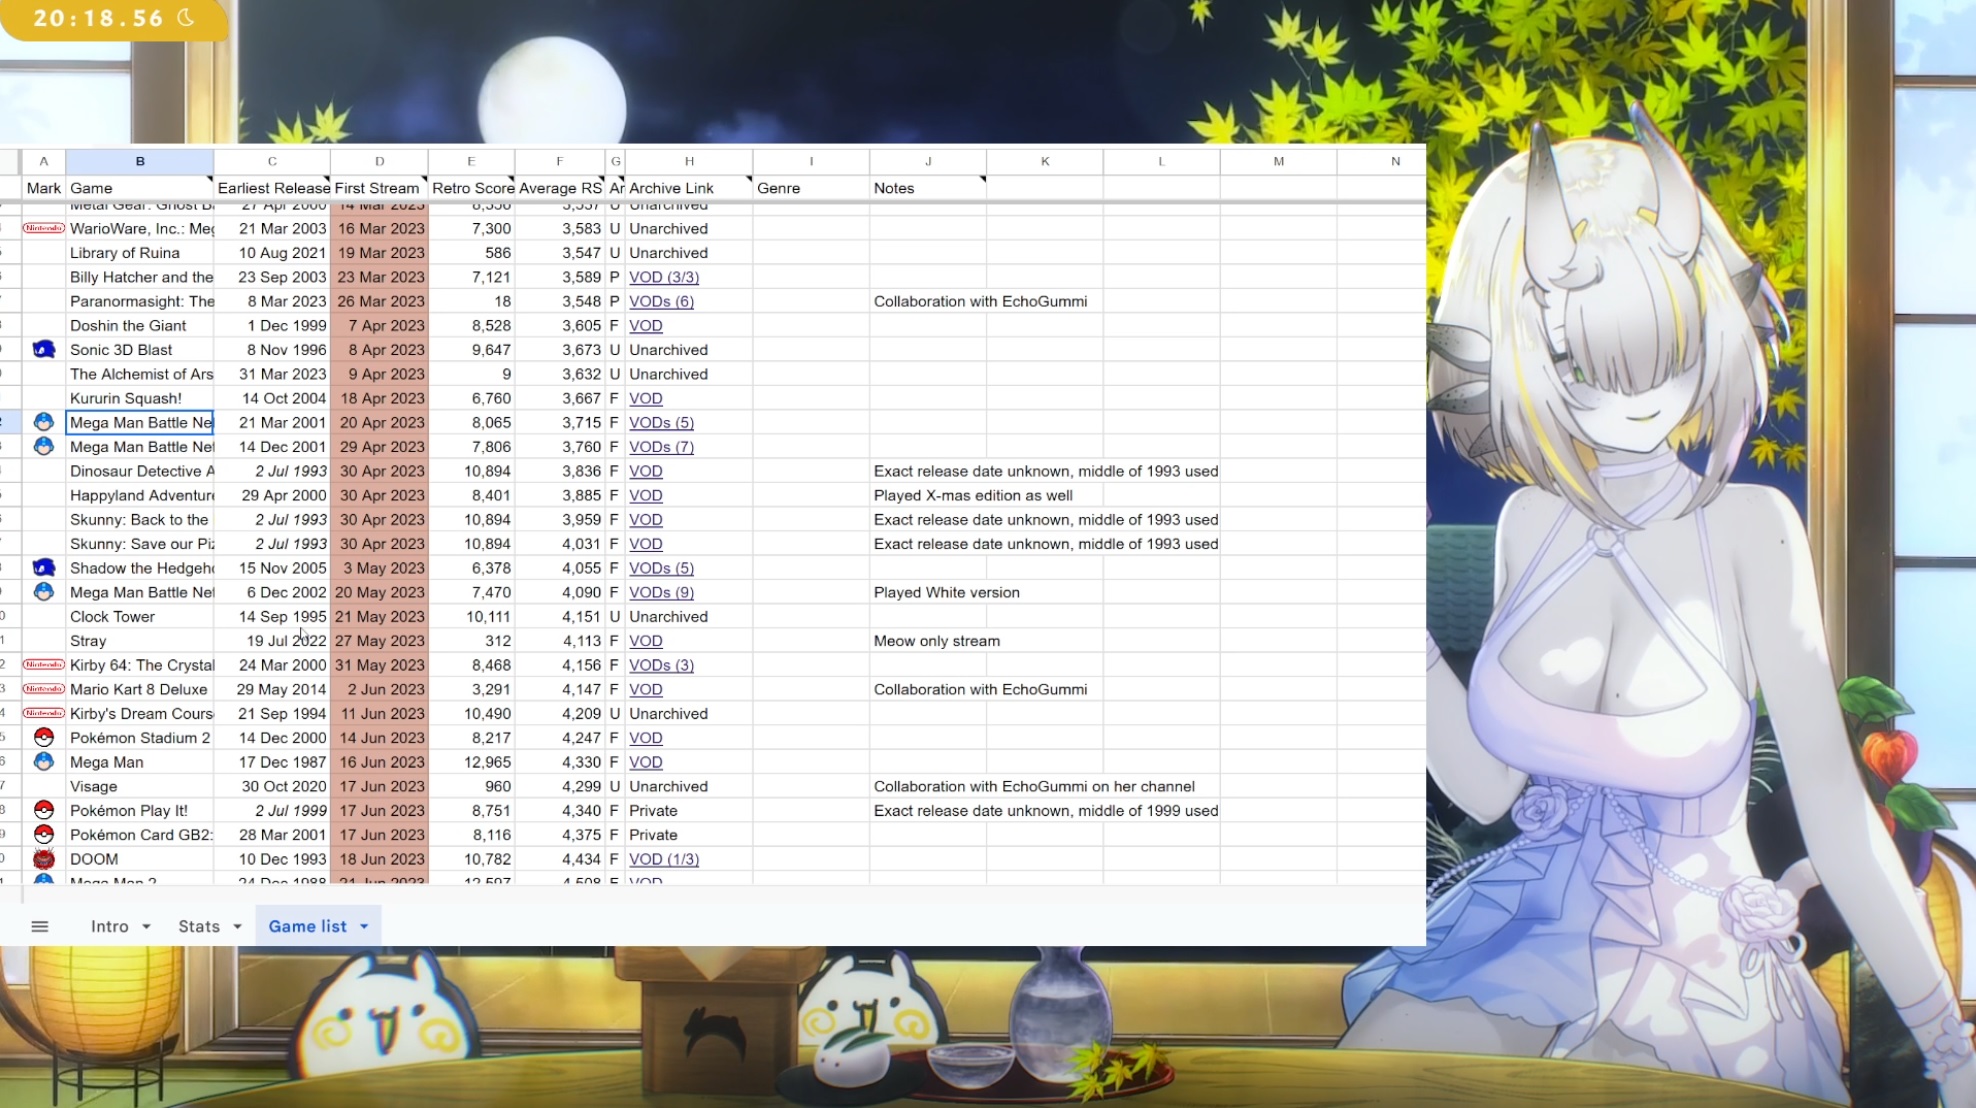This screenshot has height=1108, width=1976.
Task: Click the Sonic icon beside Sonic 3D Blast
Action: click(x=44, y=349)
